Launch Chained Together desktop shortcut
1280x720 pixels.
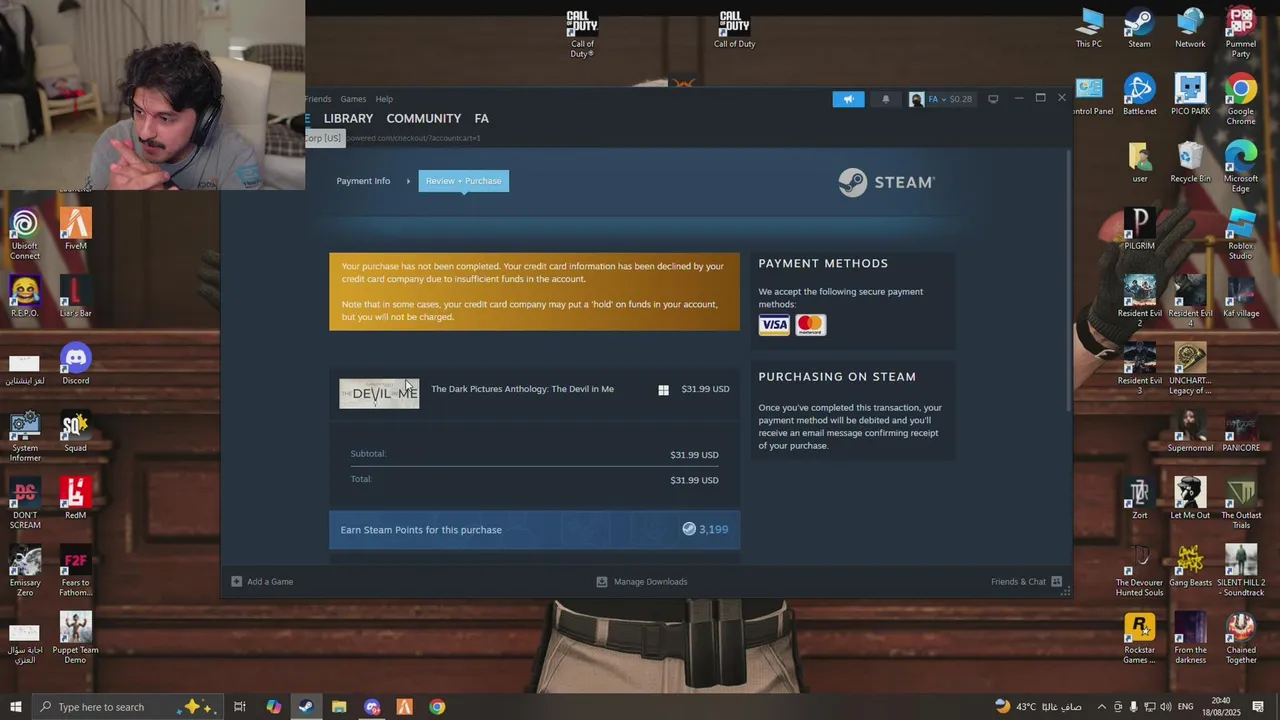(x=1241, y=639)
